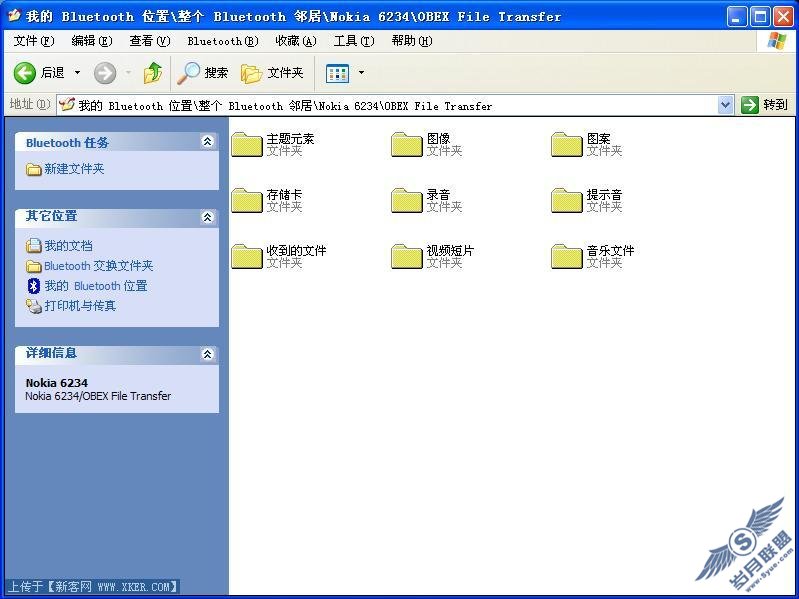This screenshot has height=599, width=799.
Task: Open the 收藏(A) menu
Action: click(x=296, y=41)
